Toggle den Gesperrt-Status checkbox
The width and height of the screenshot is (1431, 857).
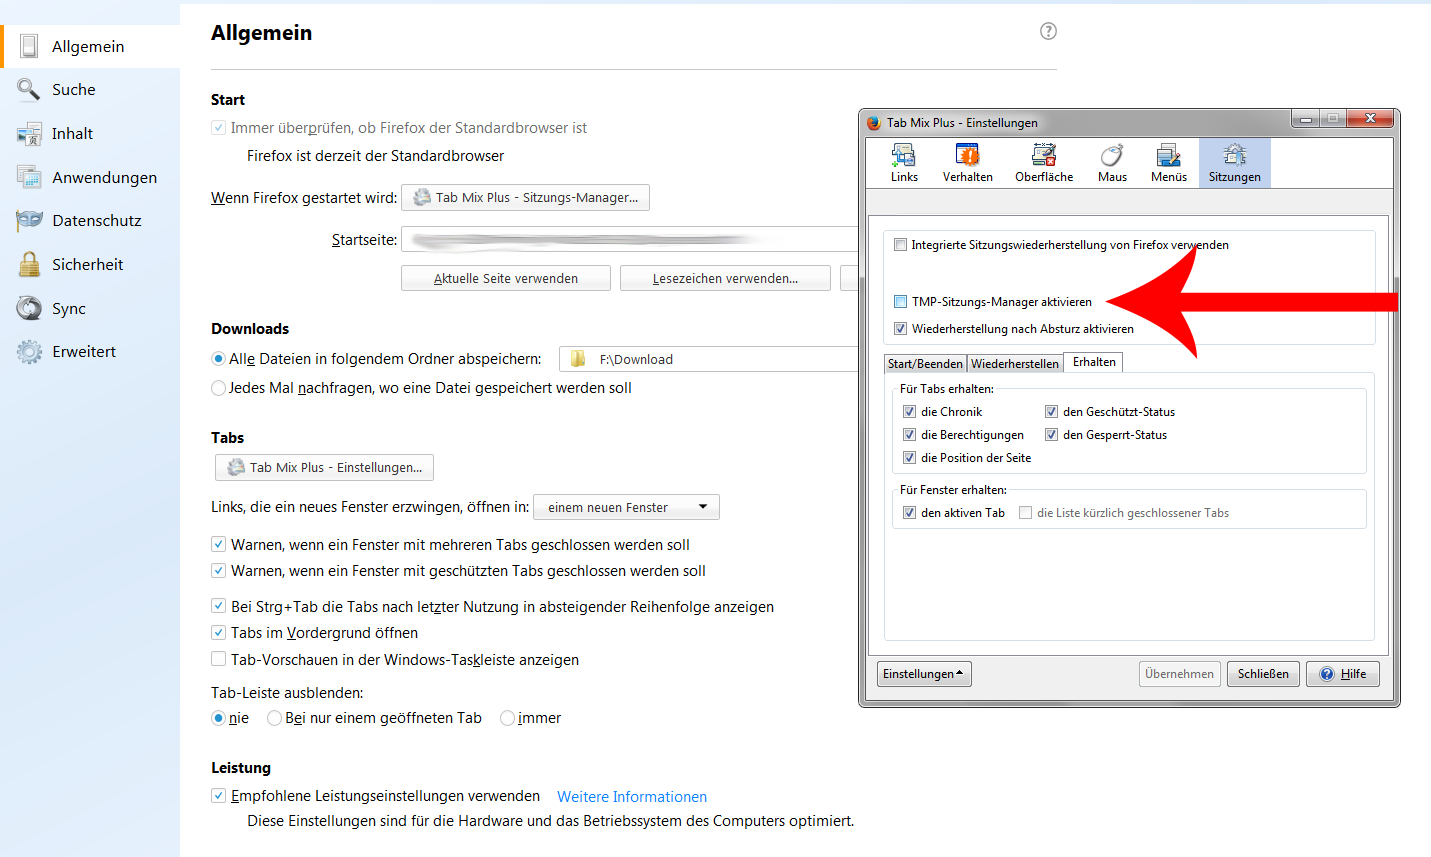(x=1051, y=434)
